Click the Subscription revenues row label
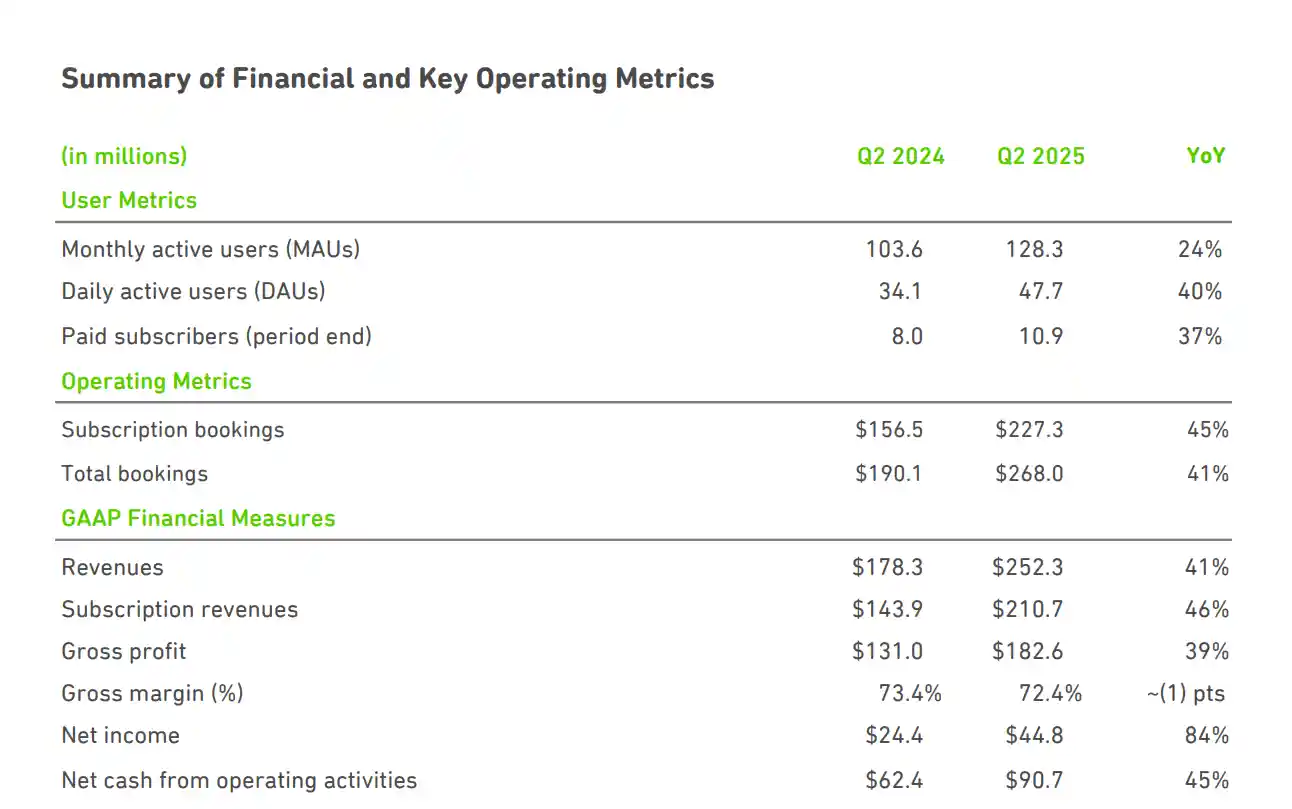Viewport: 1292px width, 809px height. point(179,610)
